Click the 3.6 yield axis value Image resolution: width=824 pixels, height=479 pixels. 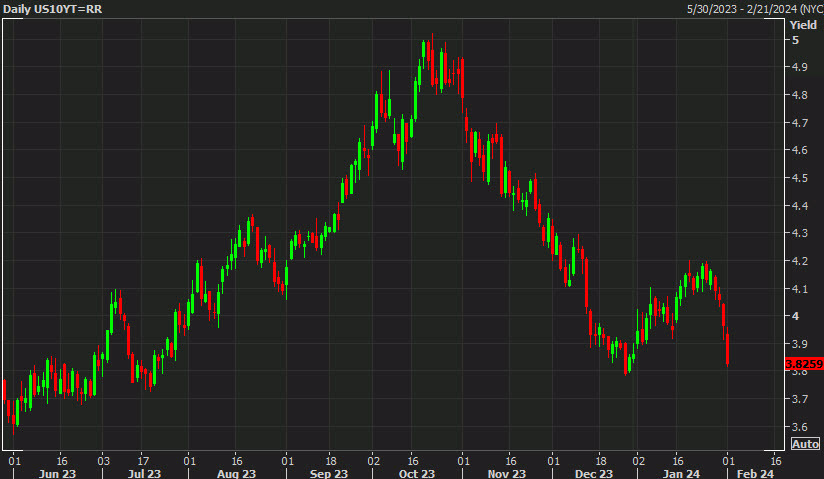pyautogui.click(x=799, y=427)
